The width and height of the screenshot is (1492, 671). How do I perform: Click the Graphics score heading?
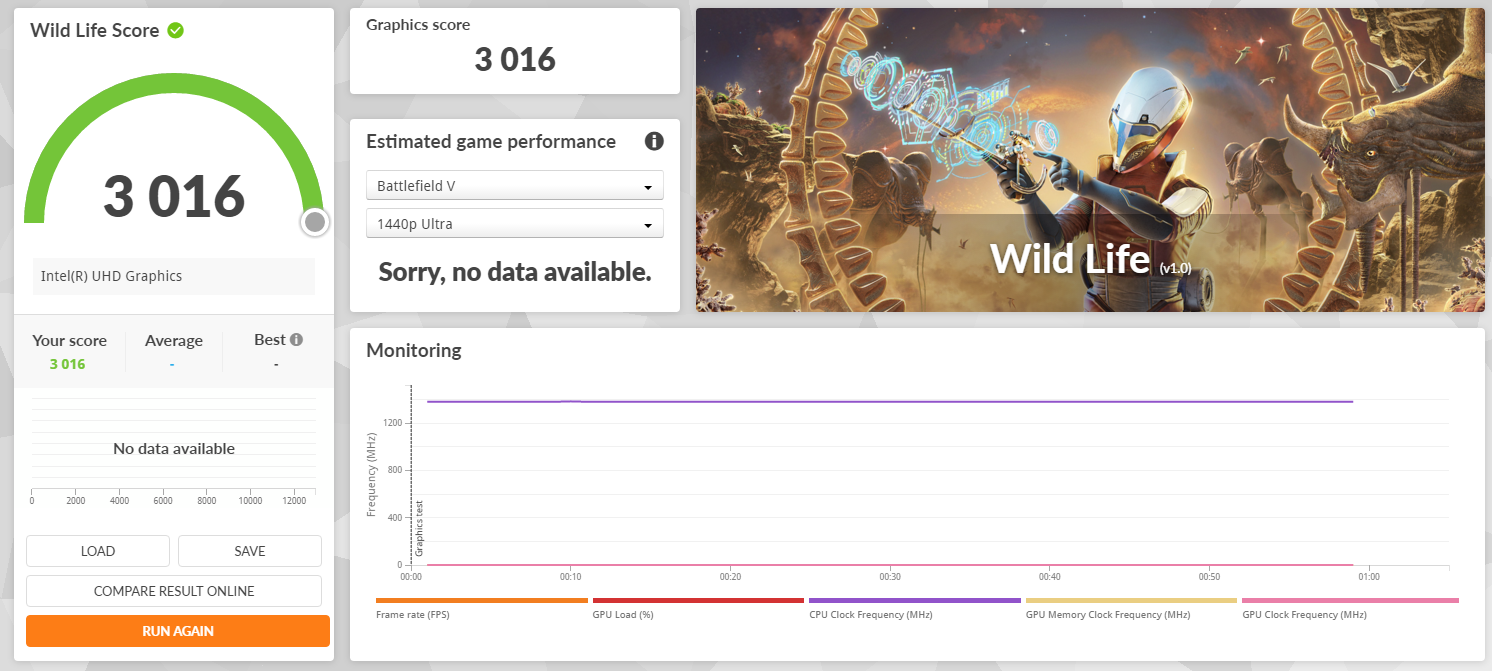pos(418,25)
